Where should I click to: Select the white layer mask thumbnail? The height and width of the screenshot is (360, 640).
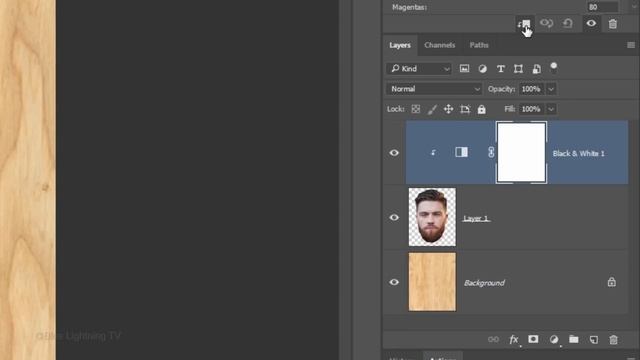(521, 152)
